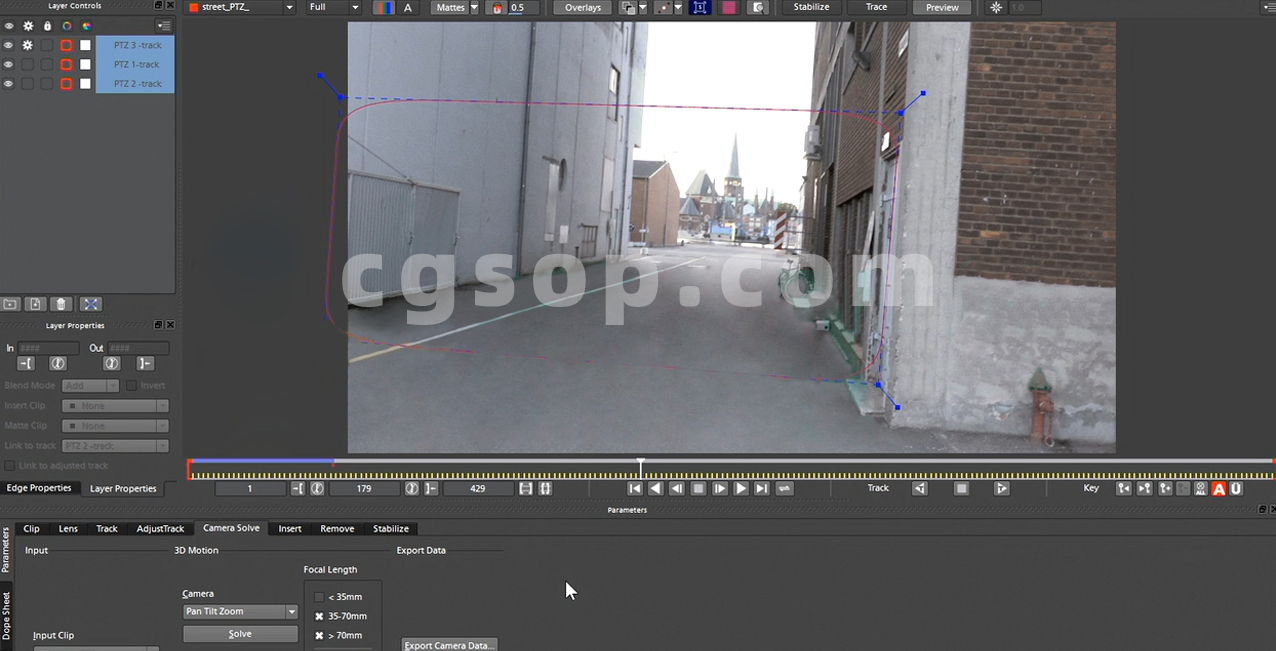Switch to the Insert tab

point(290,528)
